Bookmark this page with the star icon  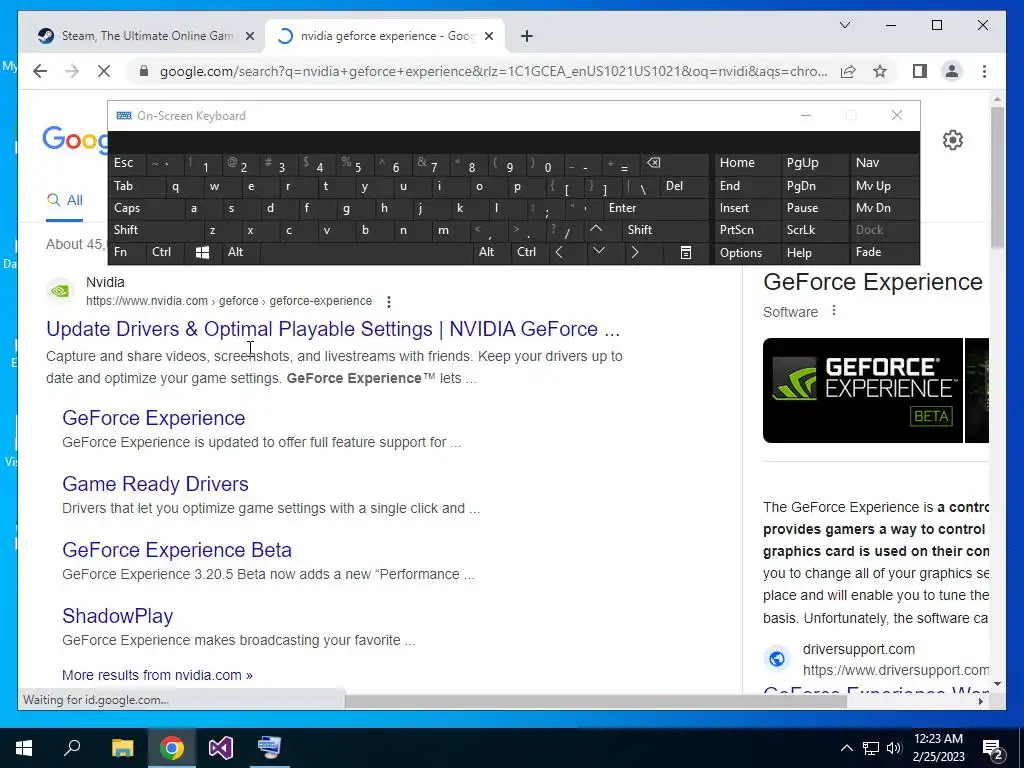pyautogui.click(x=880, y=71)
